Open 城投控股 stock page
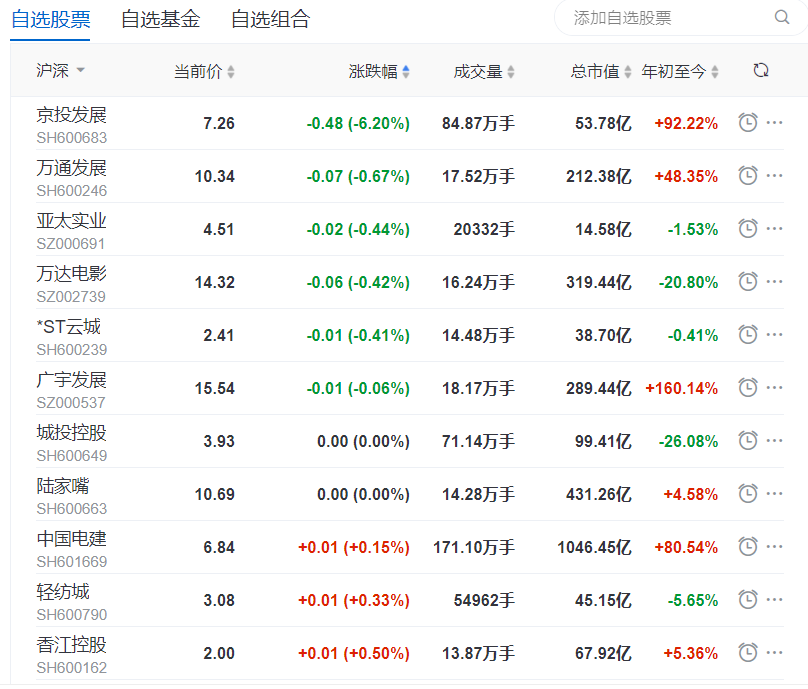The image size is (808, 689). pyautogui.click(x=71, y=432)
